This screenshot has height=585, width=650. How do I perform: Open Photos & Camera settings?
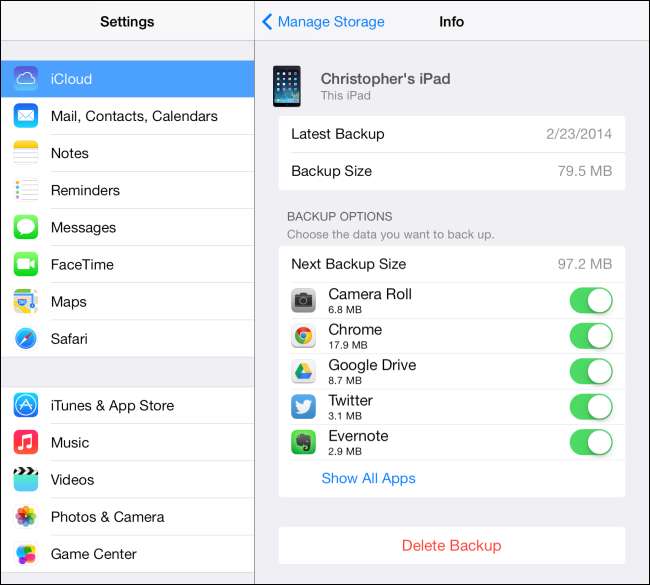[x=128, y=517]
